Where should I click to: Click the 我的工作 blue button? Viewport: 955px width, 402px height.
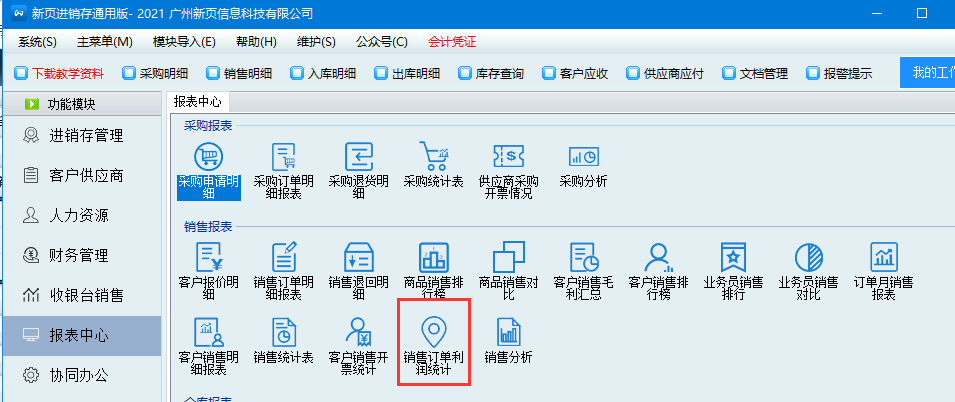927,73
